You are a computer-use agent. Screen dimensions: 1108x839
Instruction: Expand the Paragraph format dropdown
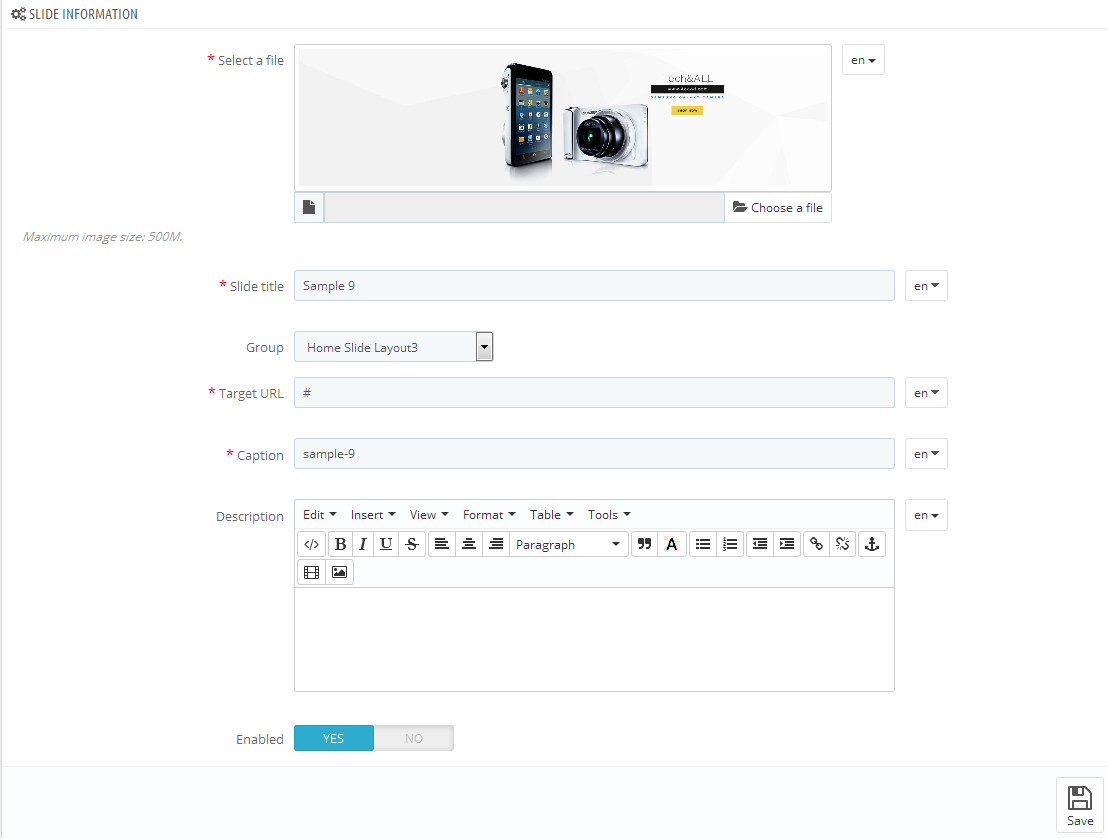tap(568, 545)
